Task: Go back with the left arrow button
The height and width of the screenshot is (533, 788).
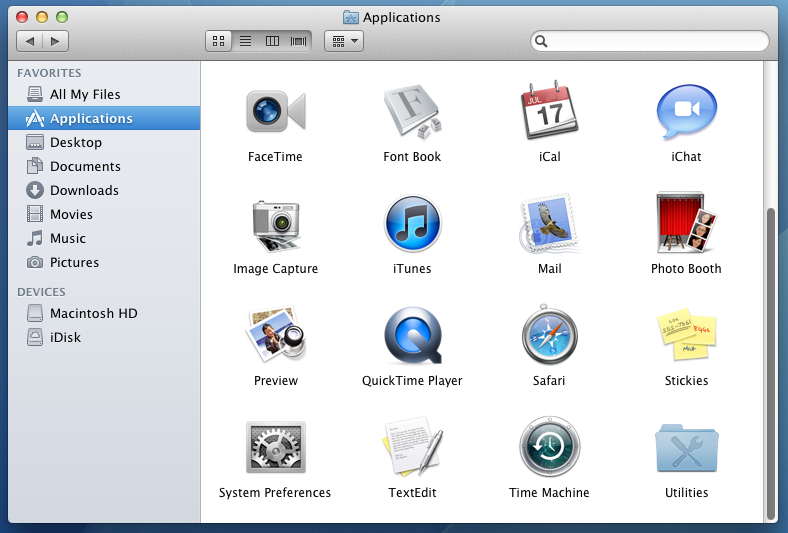Action: (30, 41)
